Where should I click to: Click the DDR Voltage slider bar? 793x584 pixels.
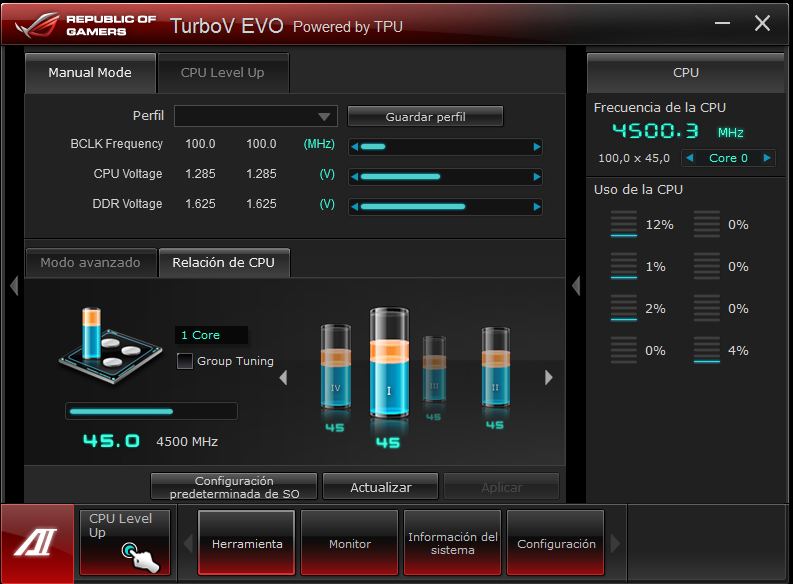pyautogui.click(x=446, y=206)
